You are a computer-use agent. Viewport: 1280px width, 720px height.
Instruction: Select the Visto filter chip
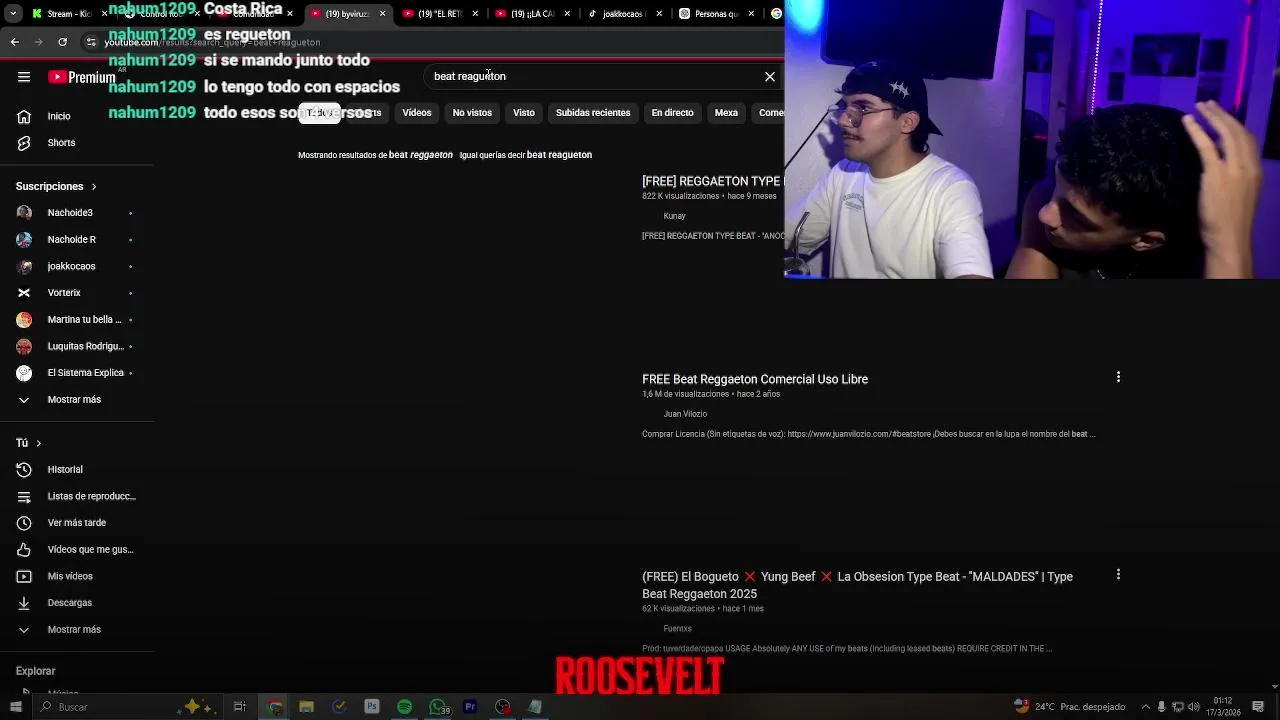pos(524,113)
